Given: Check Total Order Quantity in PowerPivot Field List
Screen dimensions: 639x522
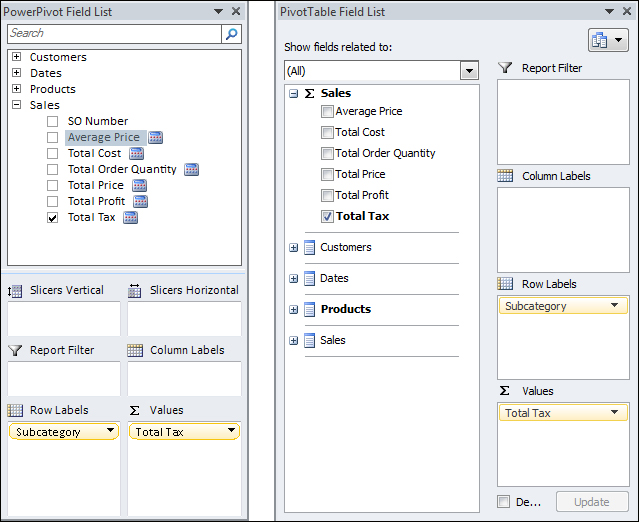Looking at the screenshot, I should [52, 170].
